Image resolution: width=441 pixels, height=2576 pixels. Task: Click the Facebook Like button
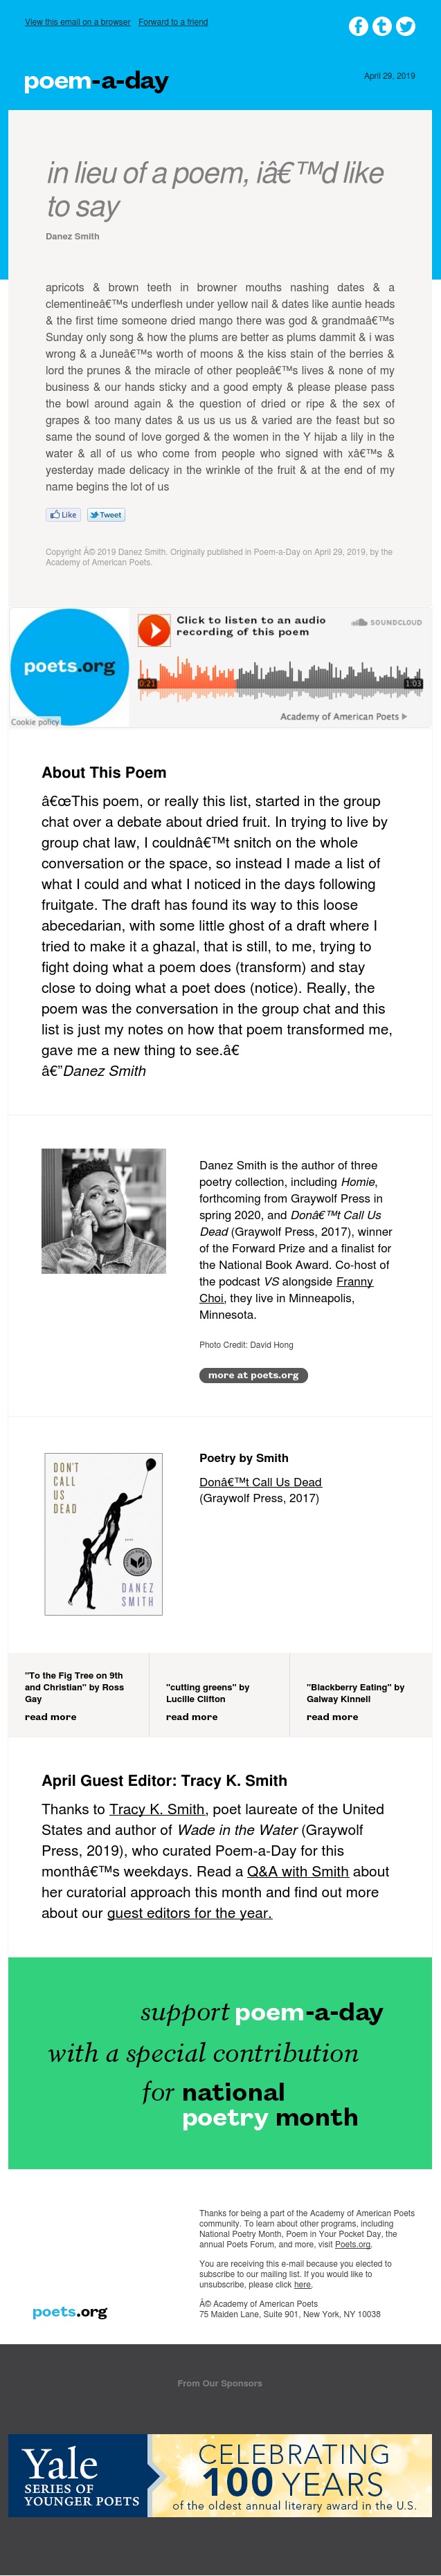(x=63, y=515)
